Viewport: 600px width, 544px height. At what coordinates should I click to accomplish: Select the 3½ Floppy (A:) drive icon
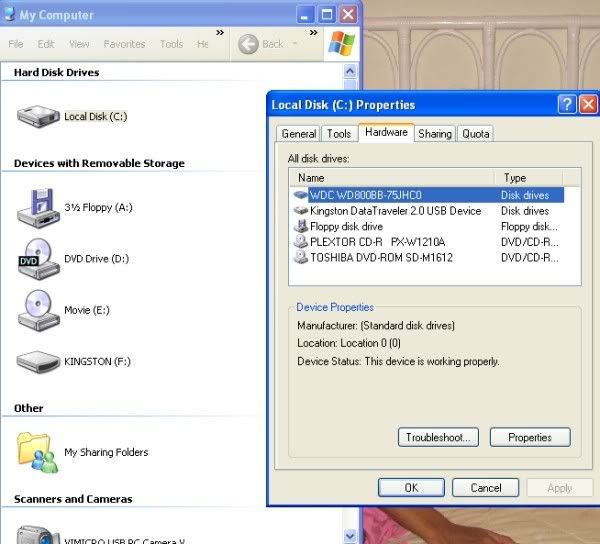[38, 208]
